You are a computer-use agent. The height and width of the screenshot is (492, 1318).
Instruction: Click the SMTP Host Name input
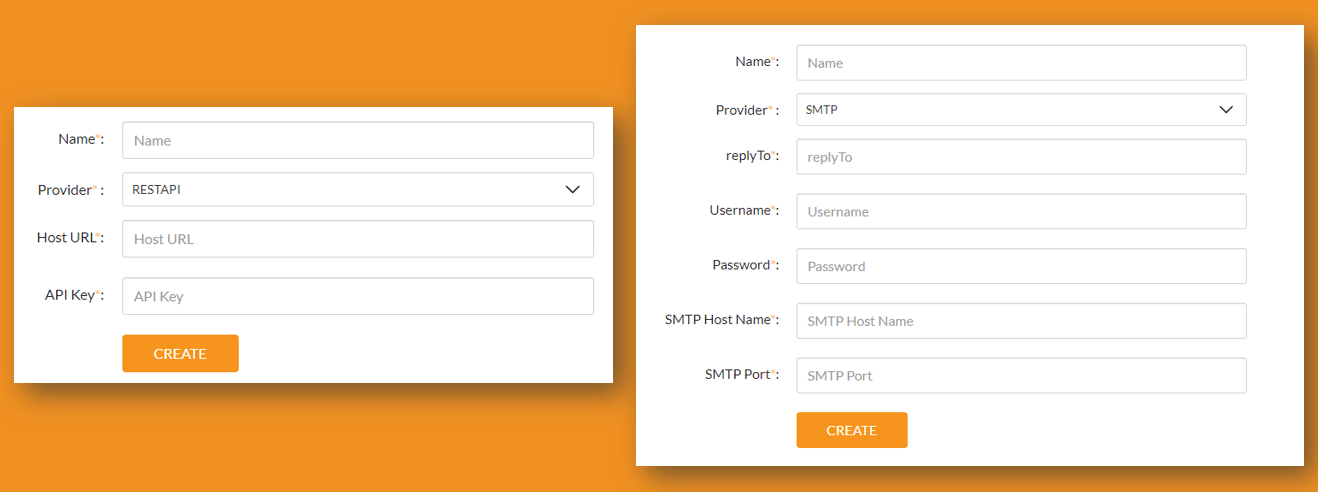pyautogui.click(x=1020, y=321)
